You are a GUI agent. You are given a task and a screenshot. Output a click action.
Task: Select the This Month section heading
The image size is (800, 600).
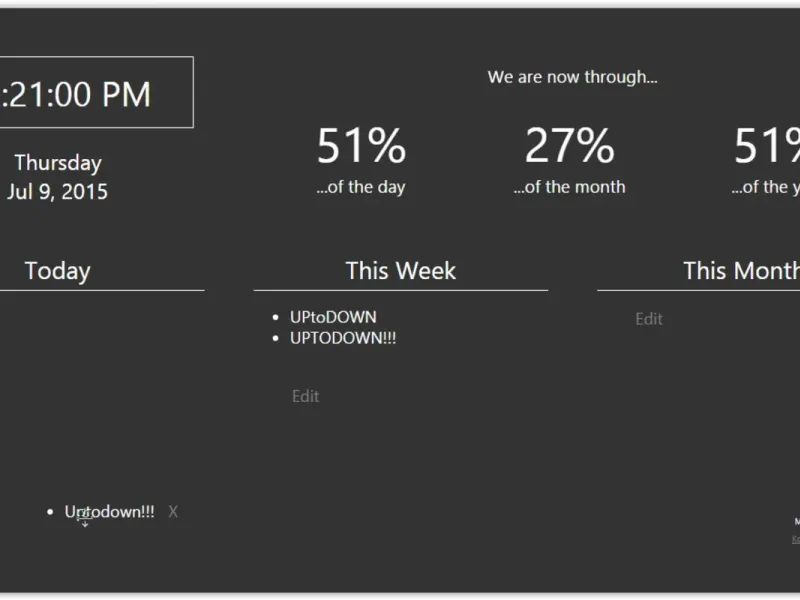tap(741, 271)
